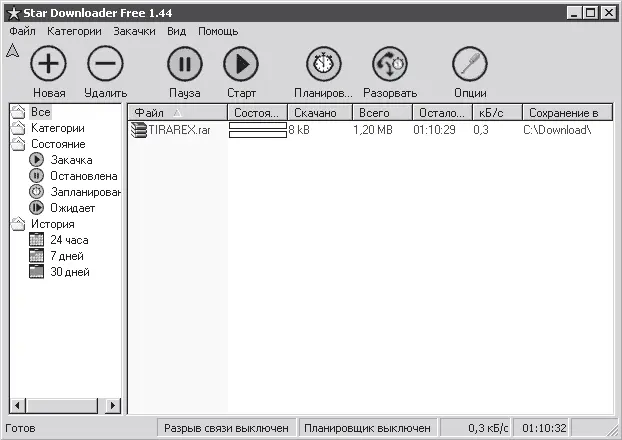
Task: Open Опции settings icon
Action: click(x=469, y=66)
